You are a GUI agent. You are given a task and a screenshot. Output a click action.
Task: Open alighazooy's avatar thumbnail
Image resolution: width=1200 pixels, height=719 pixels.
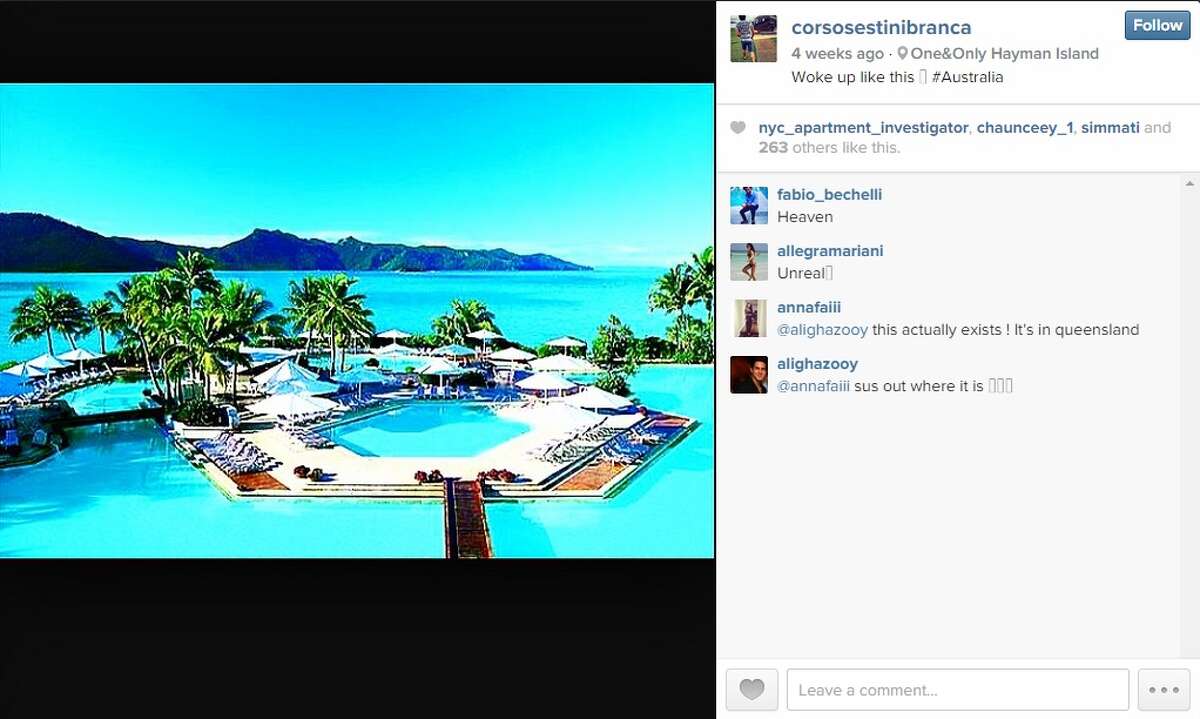[749, 375]
